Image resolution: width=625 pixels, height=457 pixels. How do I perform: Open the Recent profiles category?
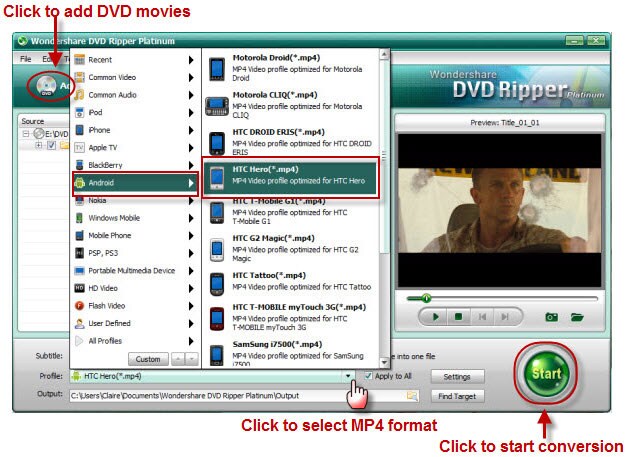pos(135,60)
